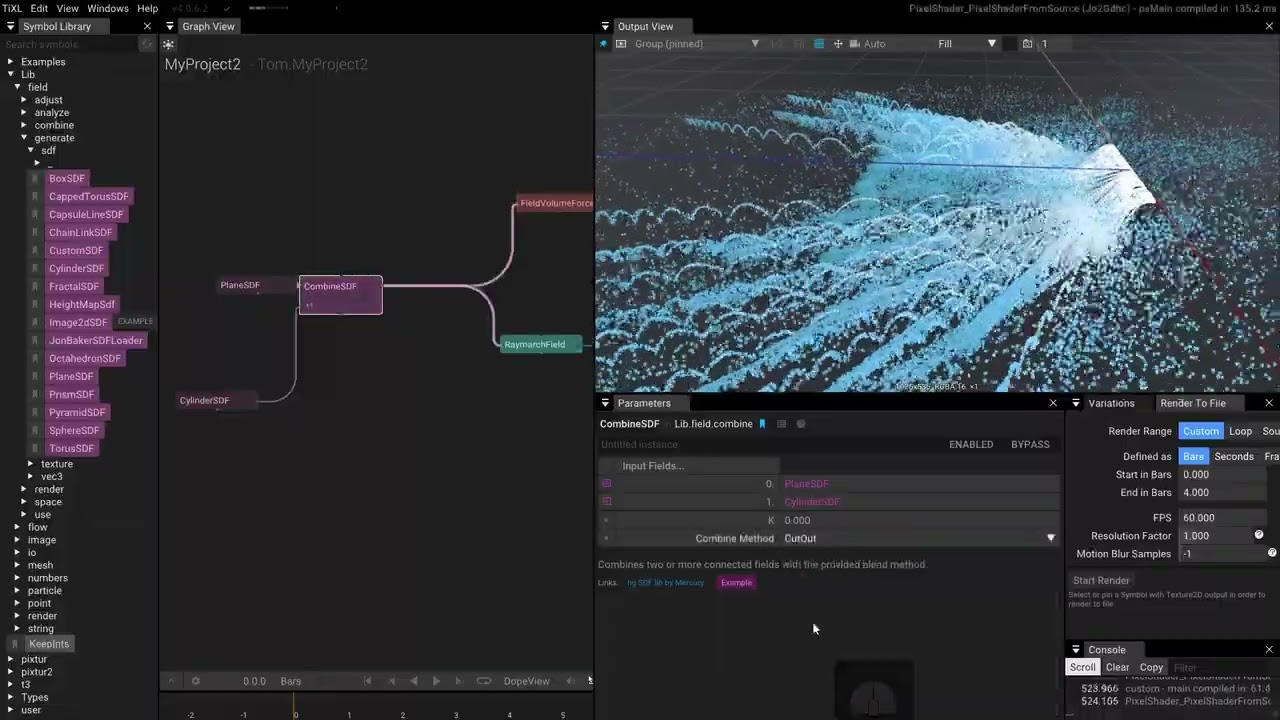Collapse the sdf tree node
The width and height of the screenshot is (1280, 720).
(31, 151)
